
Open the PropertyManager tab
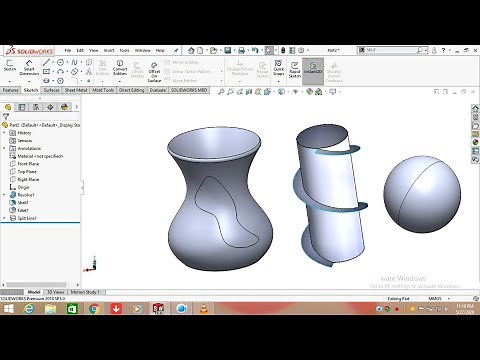[x=22, y=107]
